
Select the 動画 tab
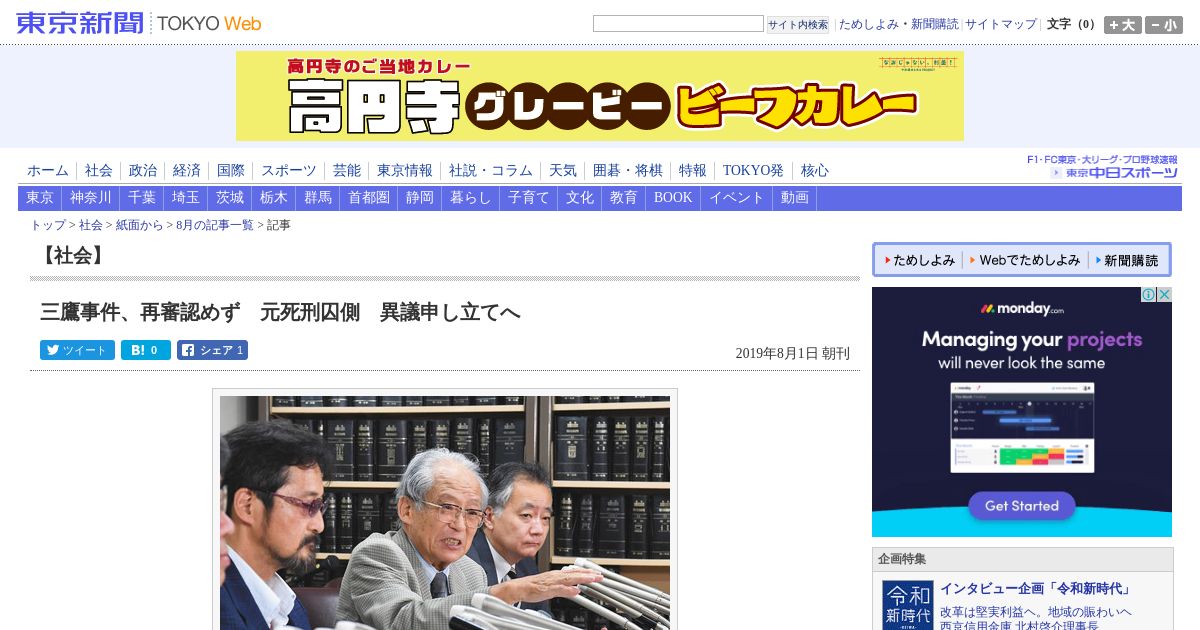point(795,198)
